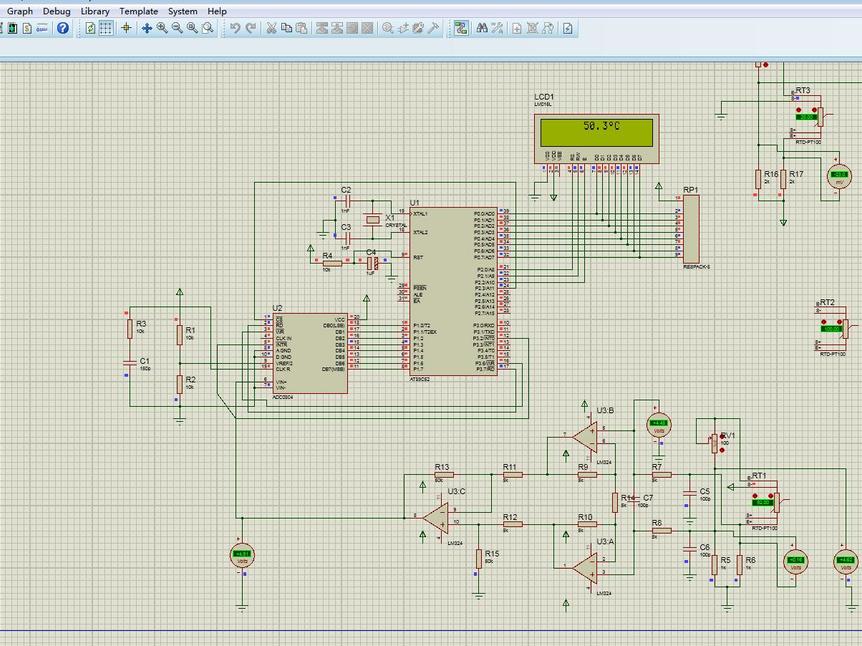862x646 pixels.
Task: Click the scissors cut icon
Action: click(x=271, y=28)
